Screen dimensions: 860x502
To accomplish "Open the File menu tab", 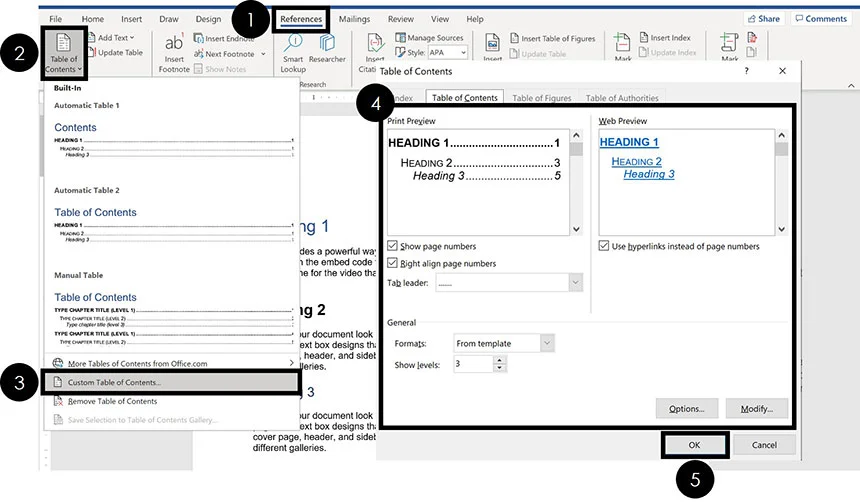I will 55,19.
